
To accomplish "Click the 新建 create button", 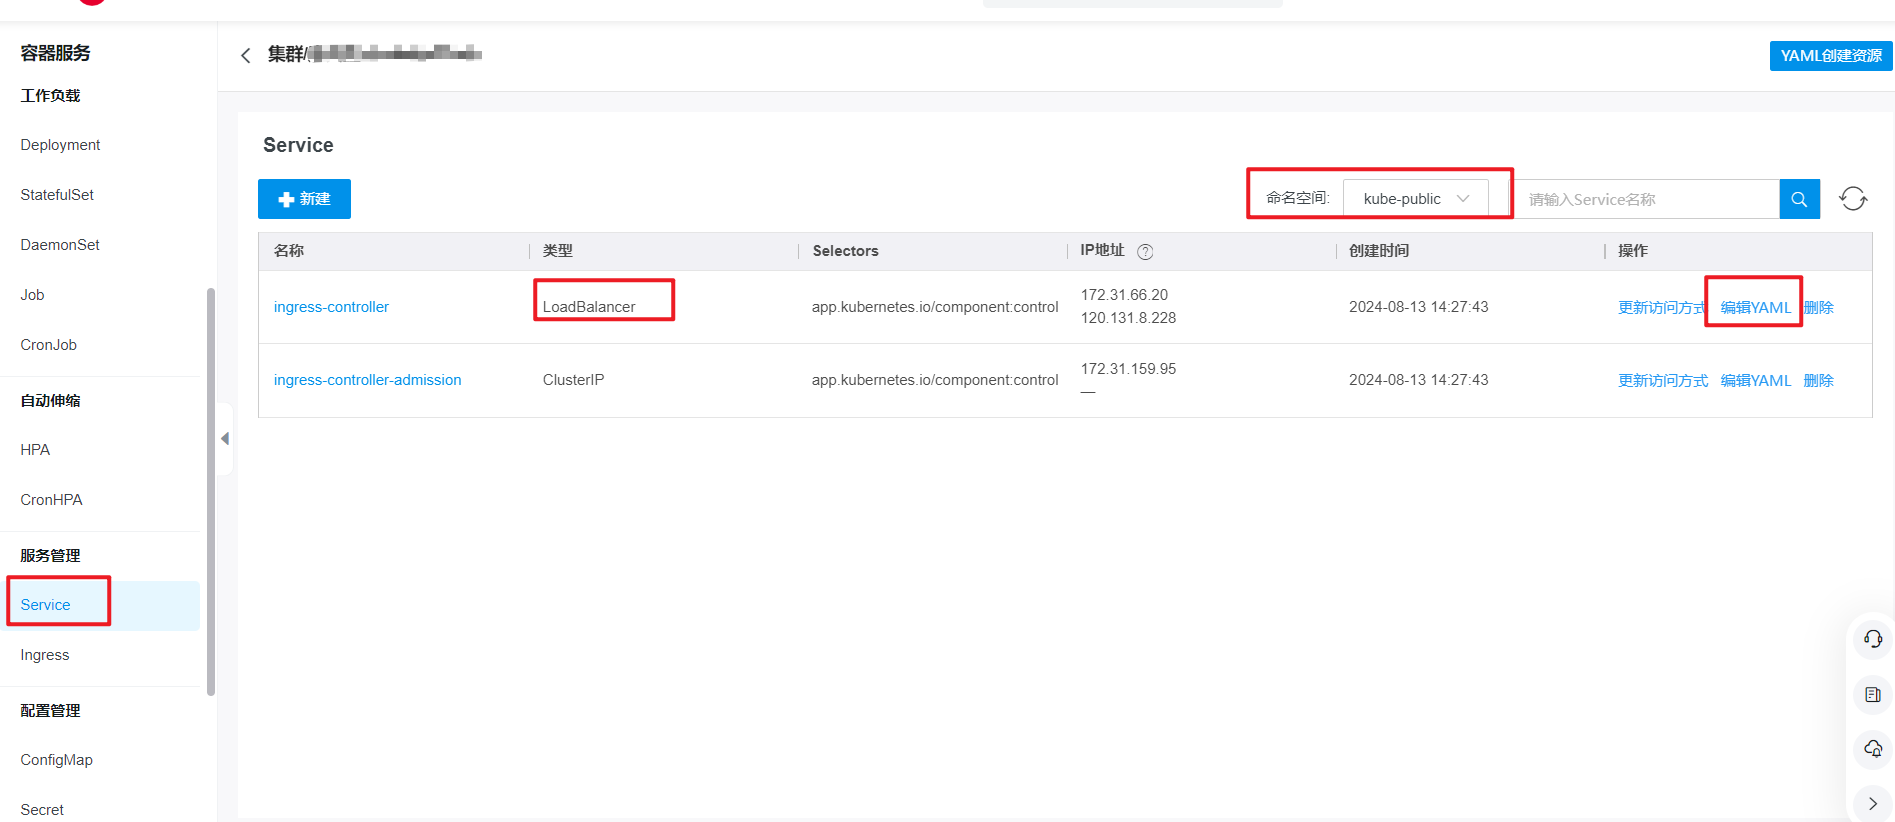I will point(304,199).
